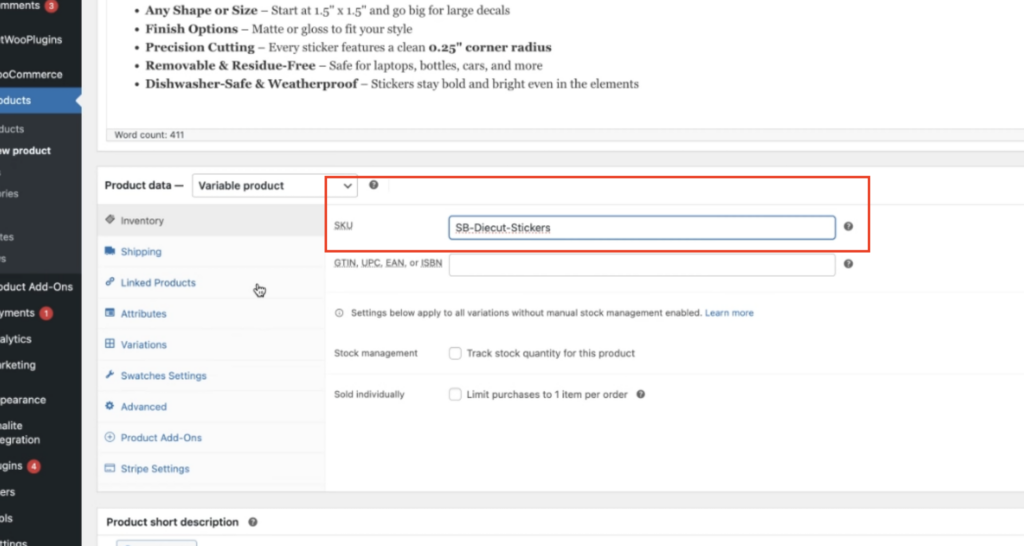Click the Linked Products link icon

click(x=110, y=283)
